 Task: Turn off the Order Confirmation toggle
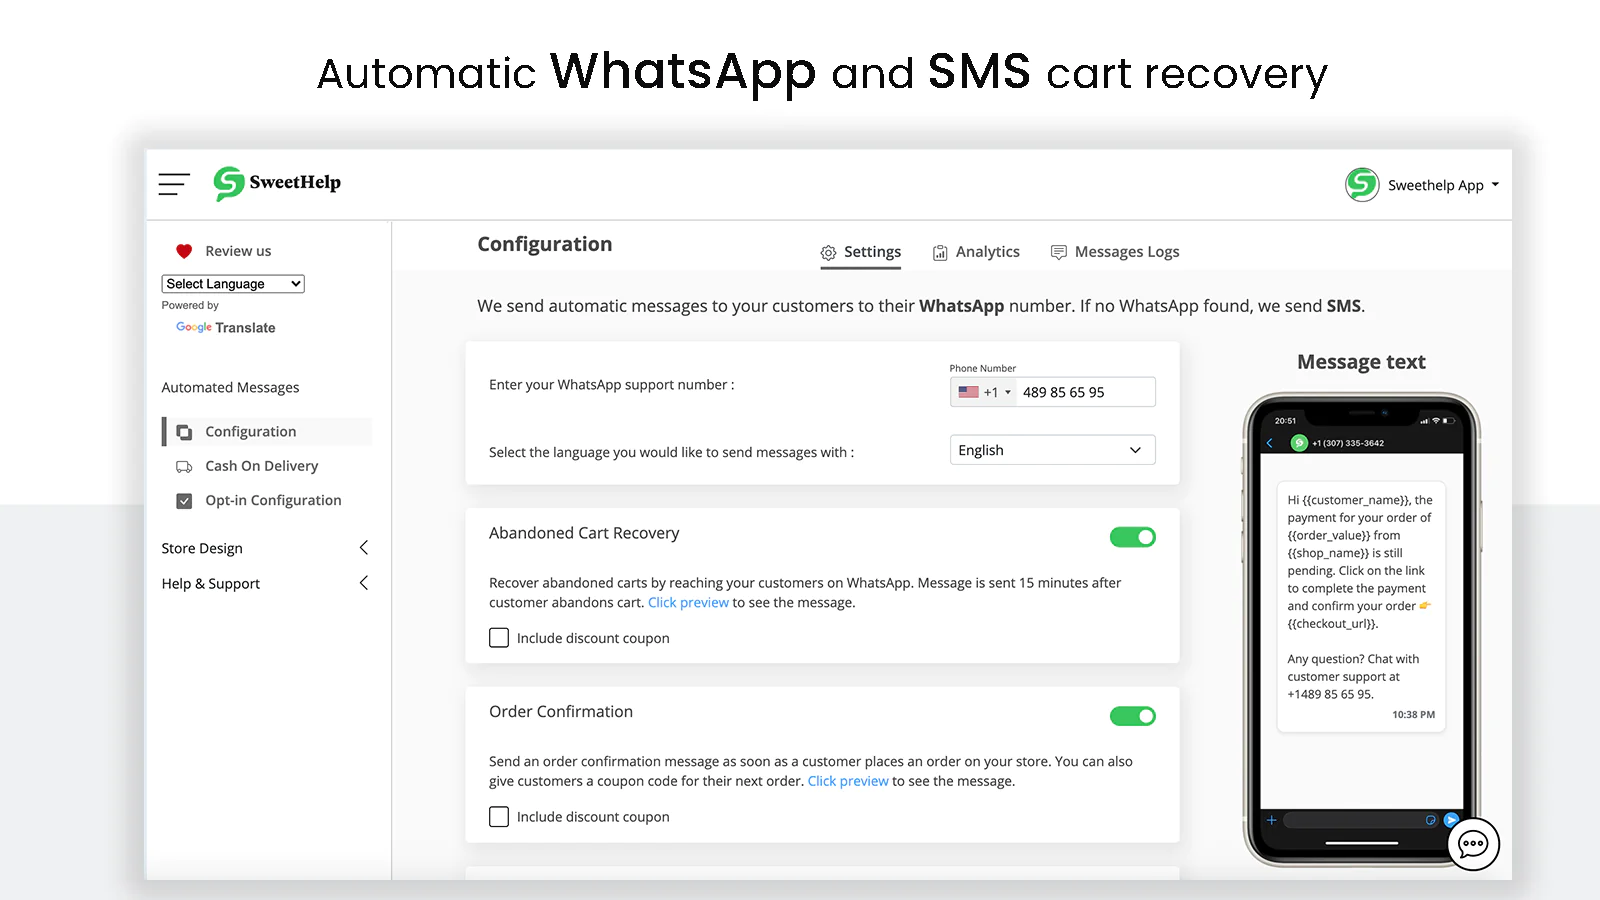(1132, 716)
